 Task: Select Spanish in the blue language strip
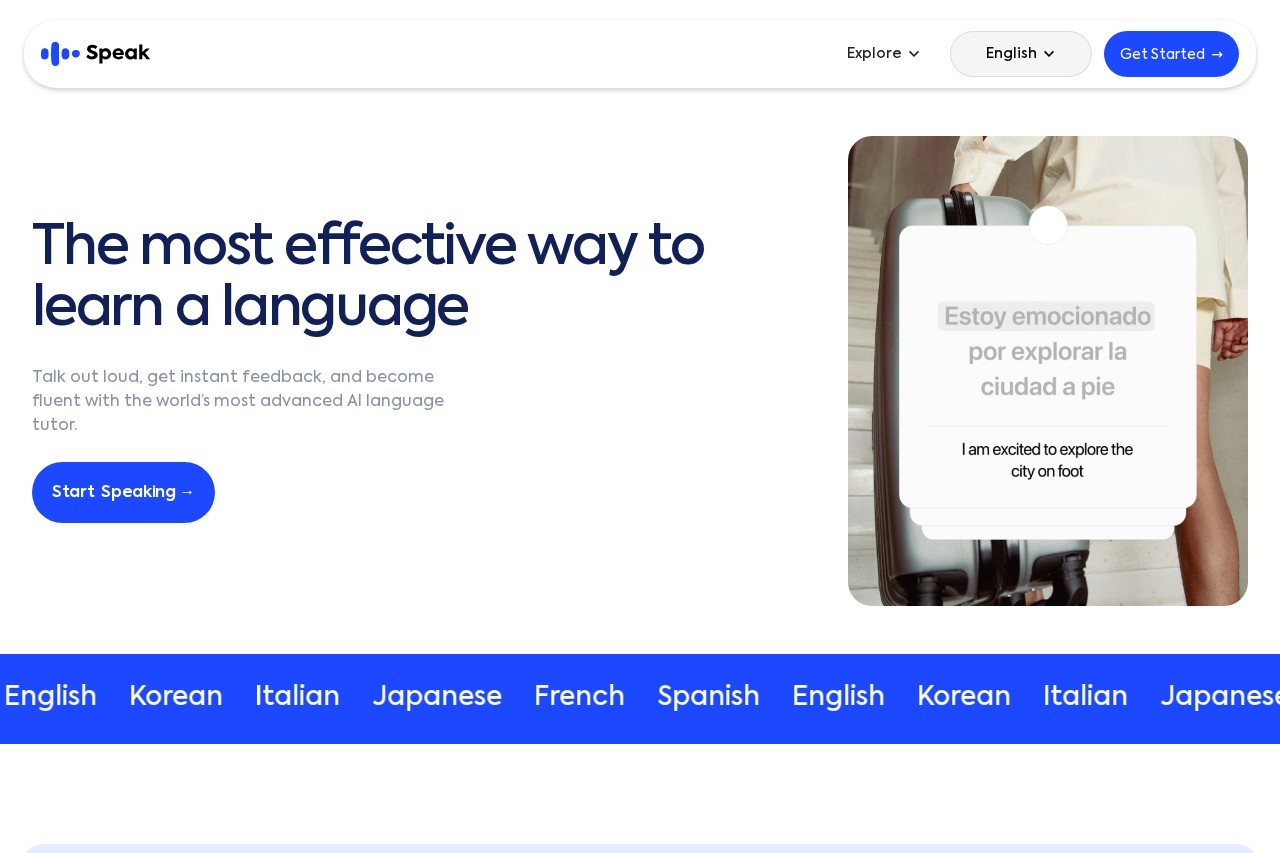[x=708, y=696]
